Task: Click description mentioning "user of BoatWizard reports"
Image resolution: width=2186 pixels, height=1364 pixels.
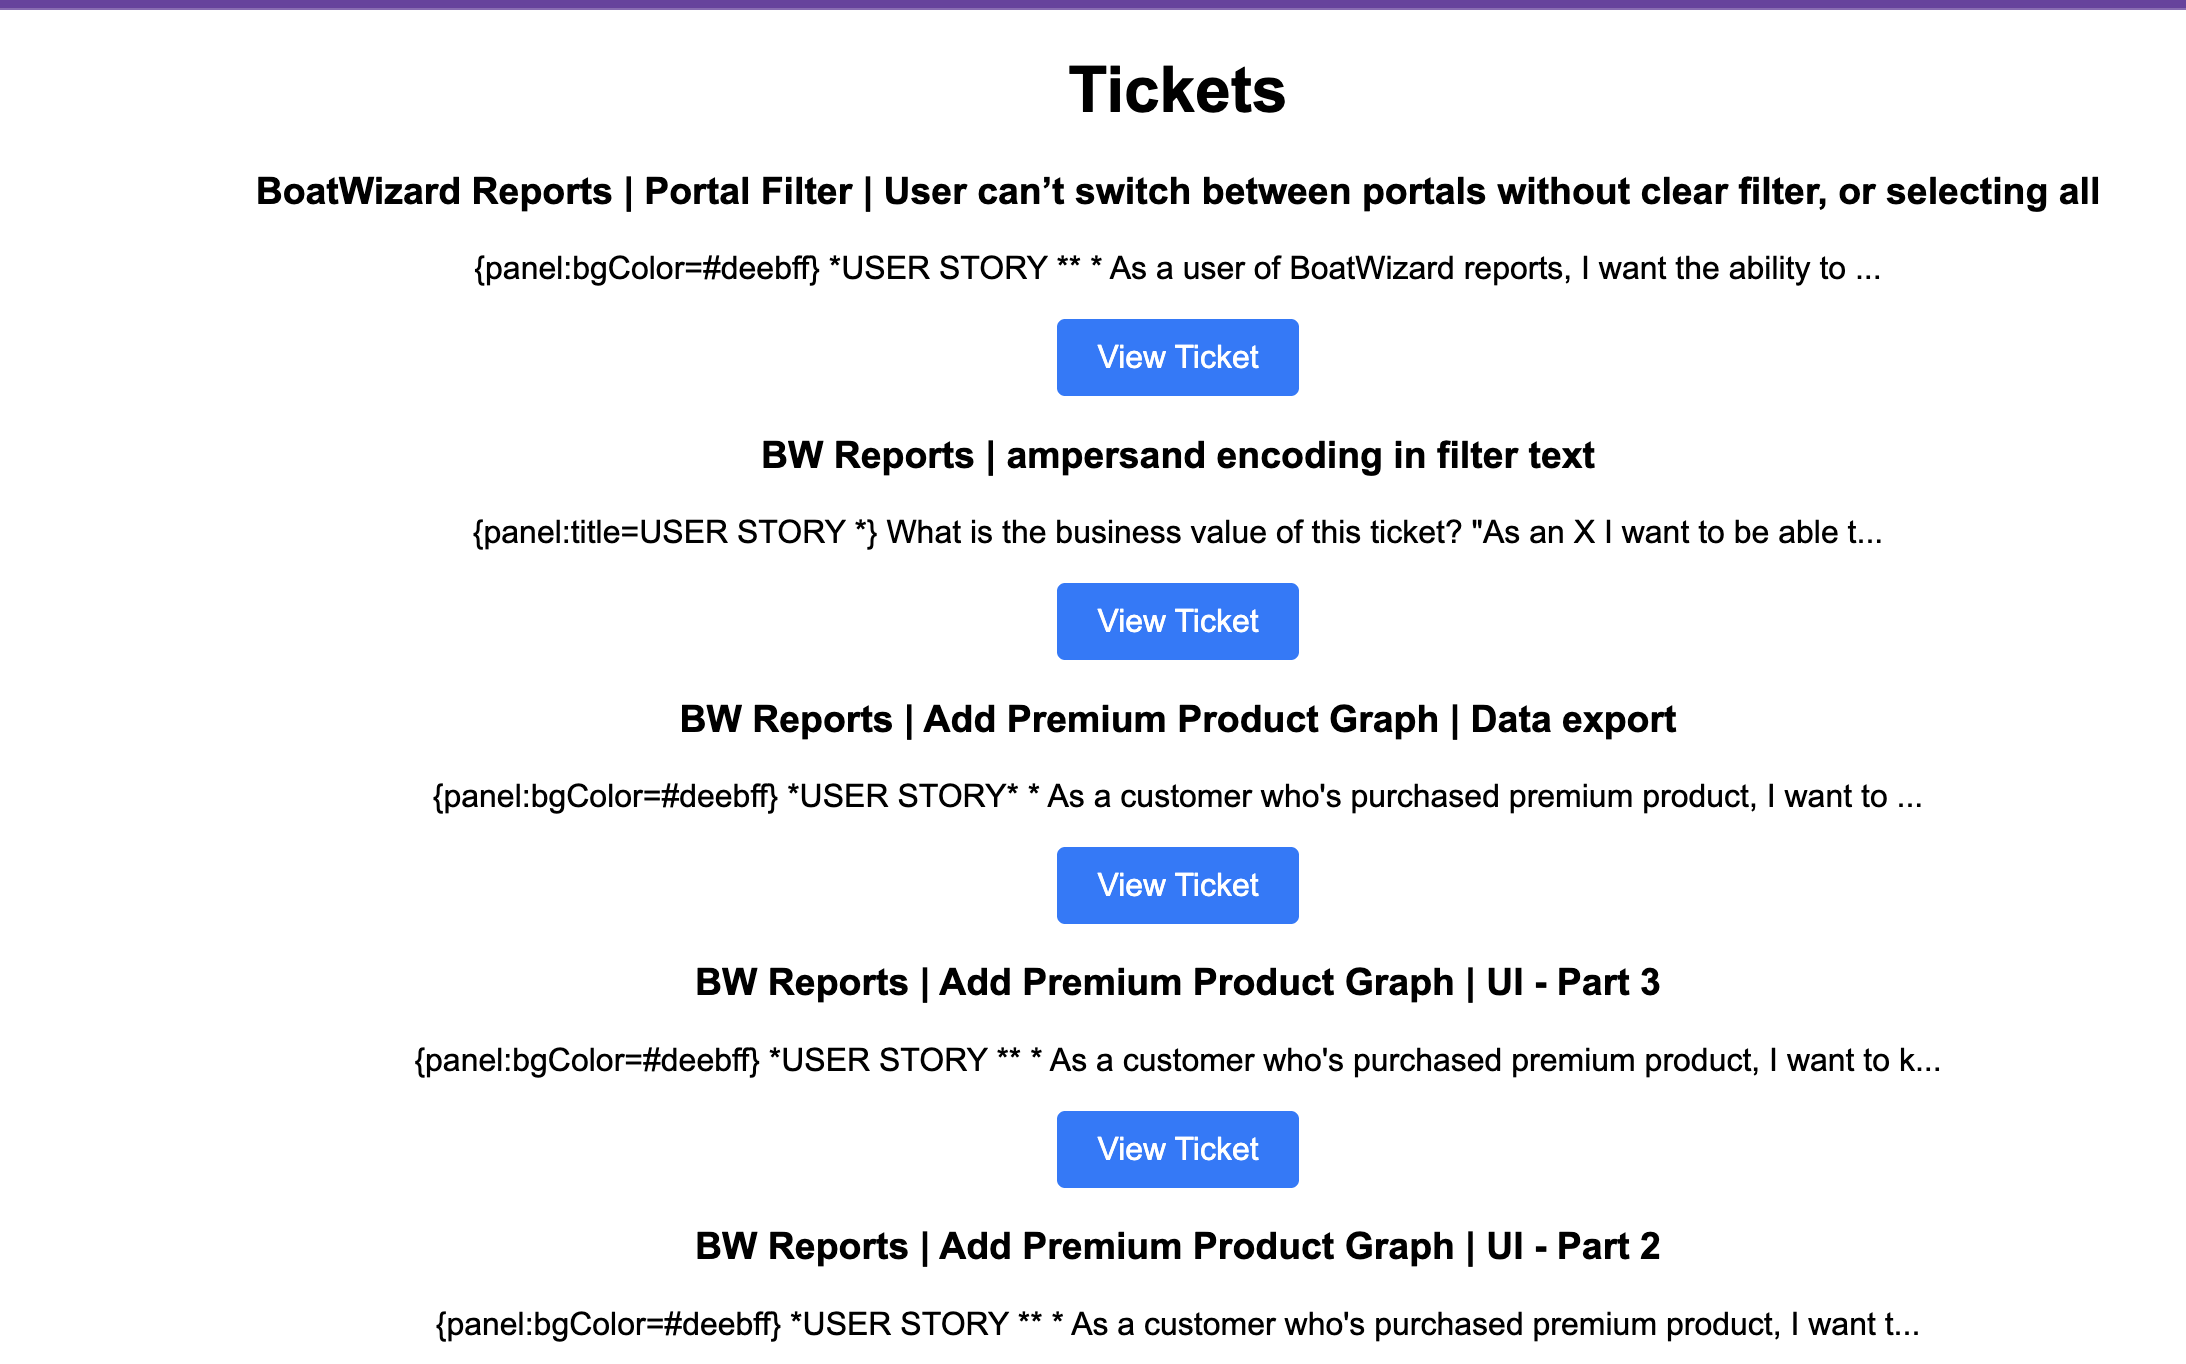Action: pyautogui.click(x=1177, y=269)
